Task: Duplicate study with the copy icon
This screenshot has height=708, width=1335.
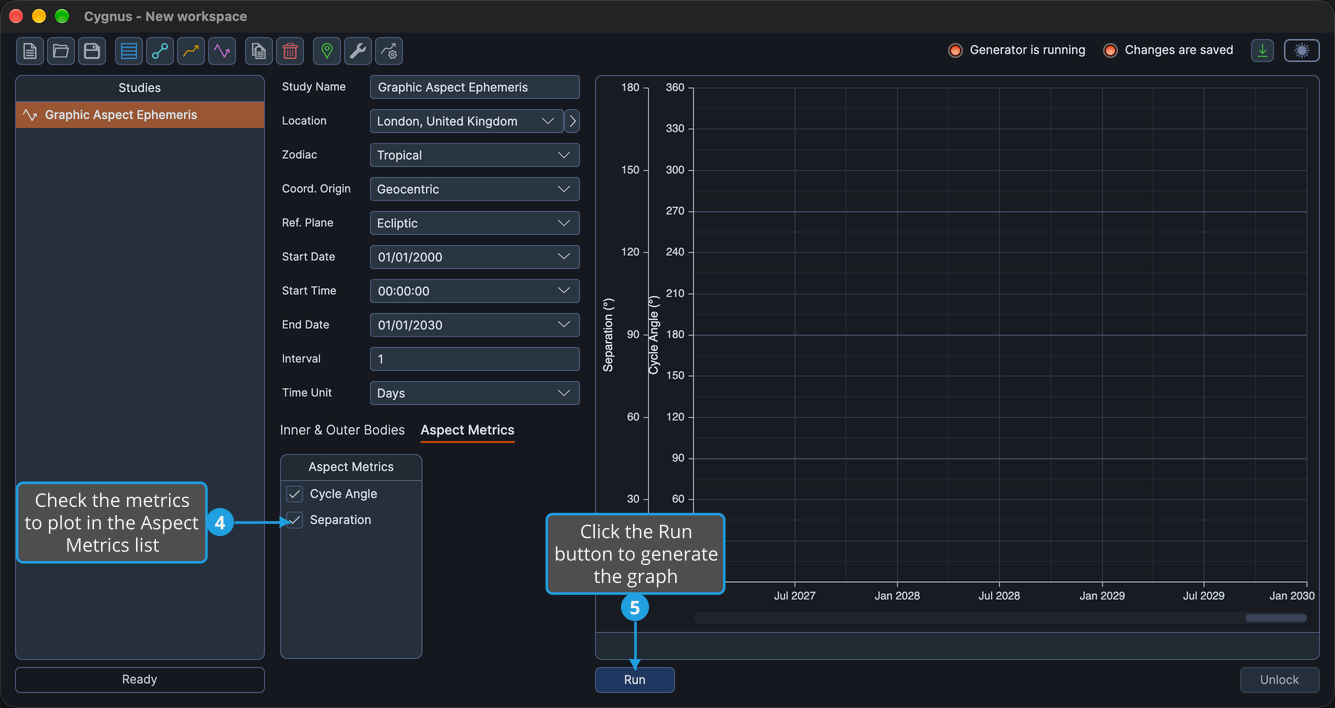Action: [259, 51]
